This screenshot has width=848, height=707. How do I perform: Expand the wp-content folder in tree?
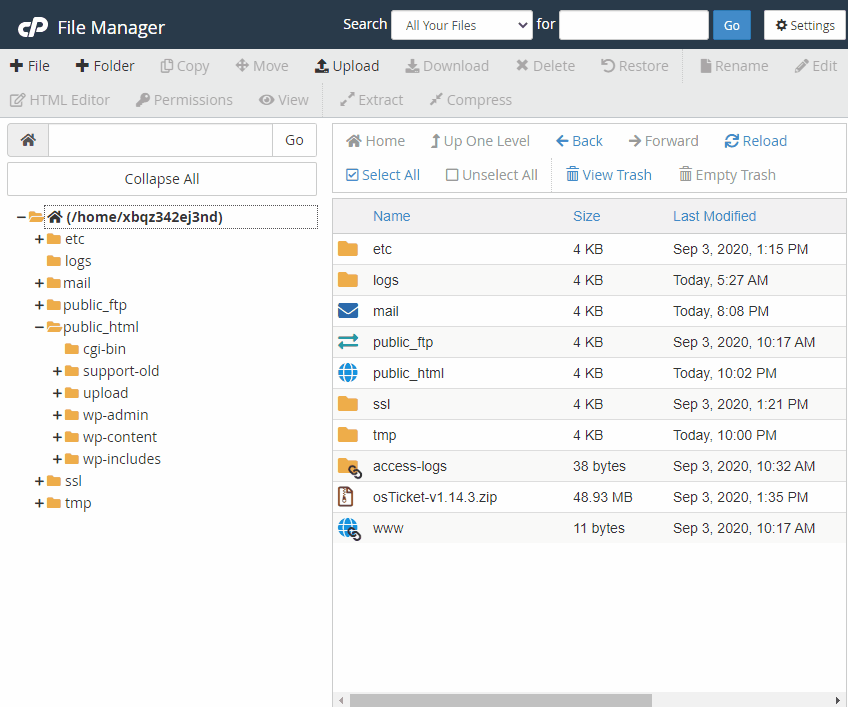pyautogui.click(x=57, y=437)
